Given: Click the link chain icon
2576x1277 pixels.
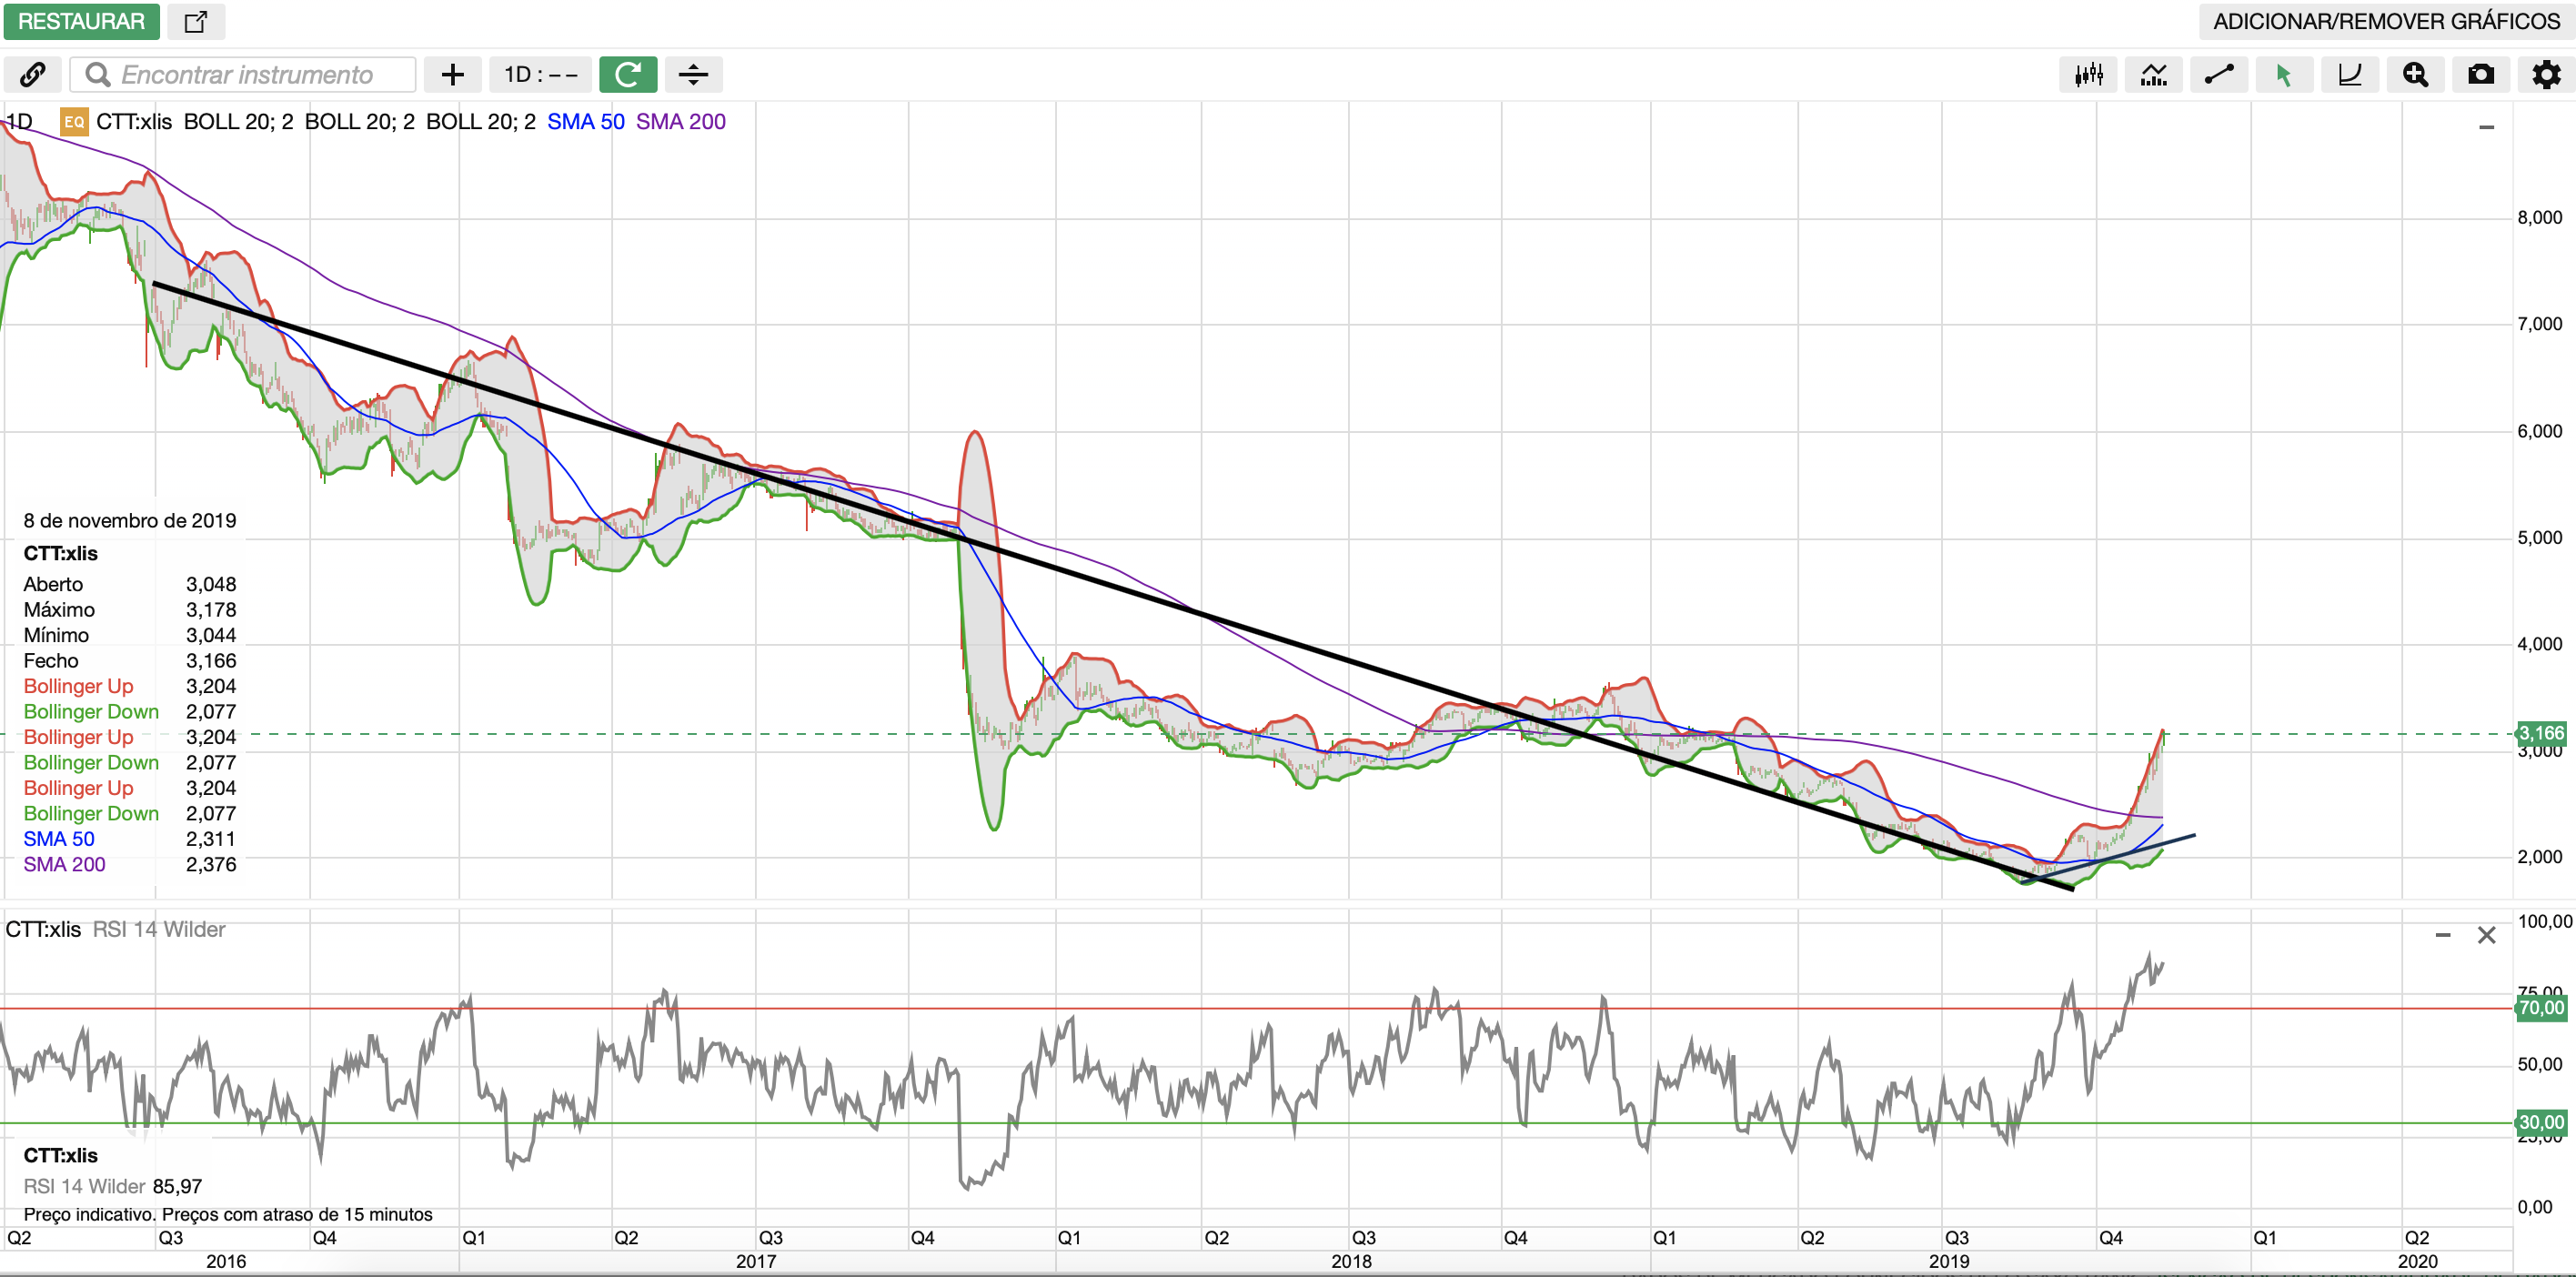Looking at the screenshot, I should coord(32,75).
